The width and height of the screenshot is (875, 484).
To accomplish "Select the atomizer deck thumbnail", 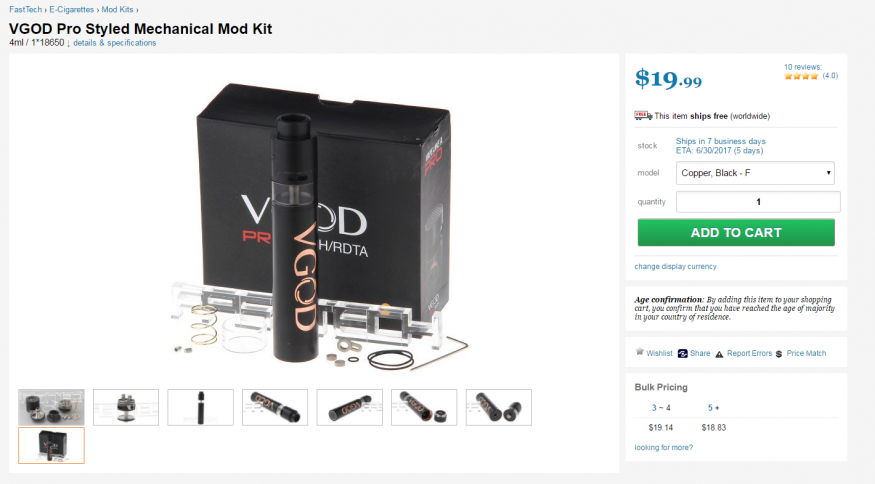I will click(126, 408).
